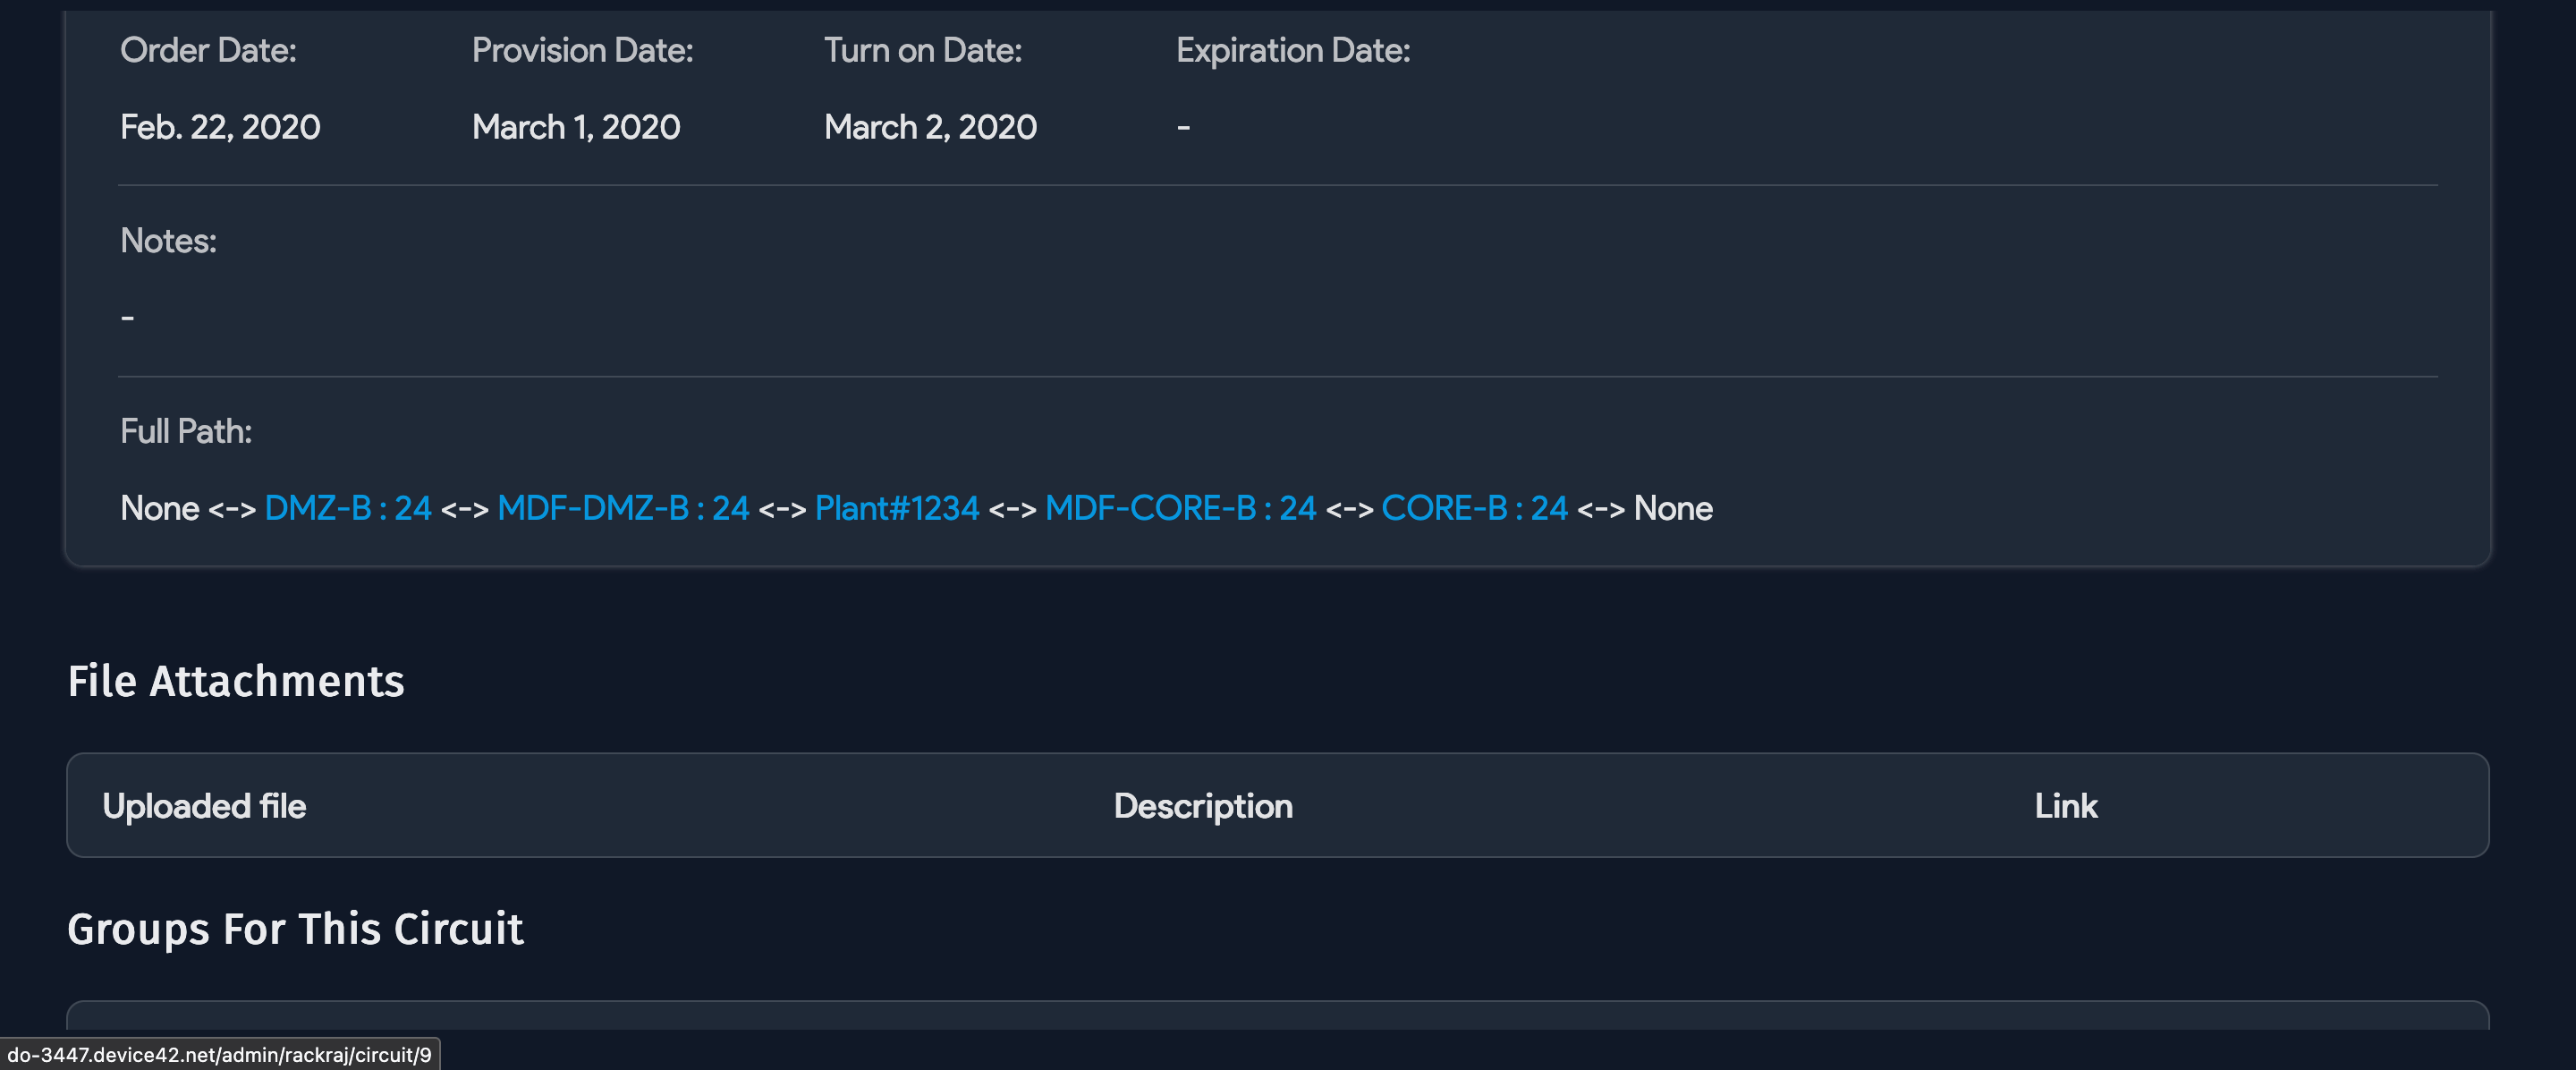Open the Plant#1234 circuit link
The width and height of the screenshot is (2576, 1070).
click(x=897, y=508)
